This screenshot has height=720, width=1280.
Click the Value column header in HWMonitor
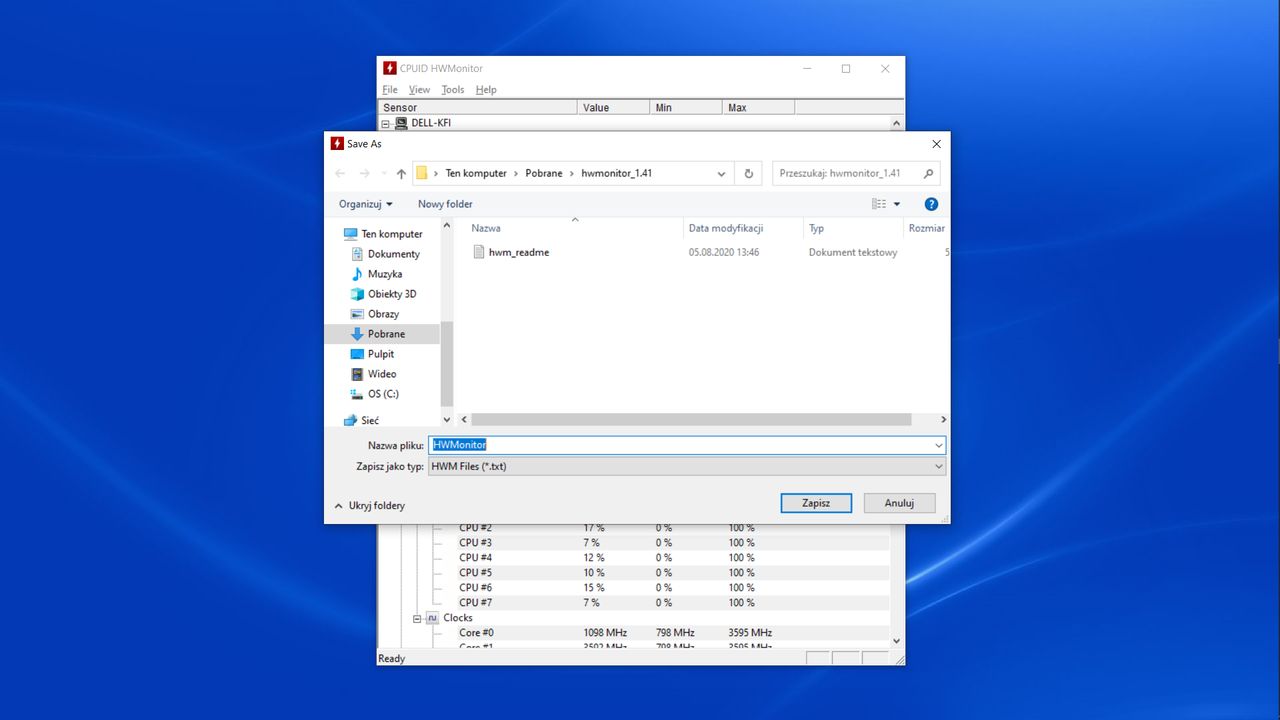pyautogui.click(x=613, y=107)
